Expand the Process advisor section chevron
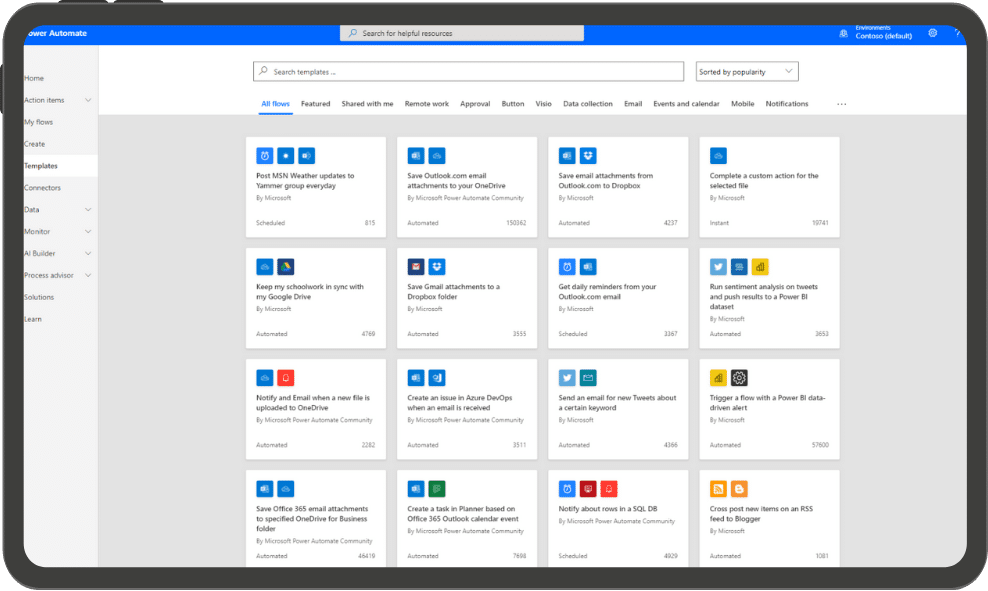Viewport: 988px width, 591px height. click(x=88, y=275)
